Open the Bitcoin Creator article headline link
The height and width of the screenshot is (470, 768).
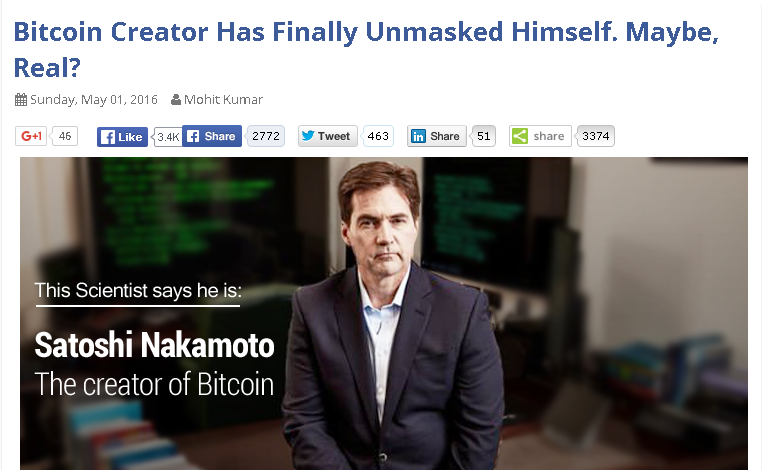pyautogui.click(x=366, y=49)
